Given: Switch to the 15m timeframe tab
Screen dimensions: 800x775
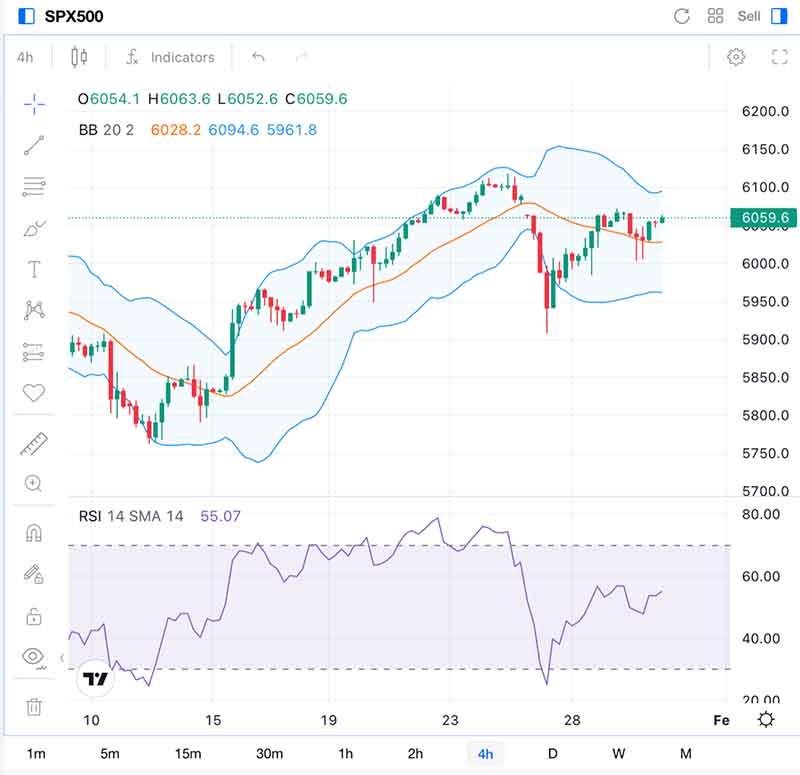Looking at the screenshot, I should [188, 753].
